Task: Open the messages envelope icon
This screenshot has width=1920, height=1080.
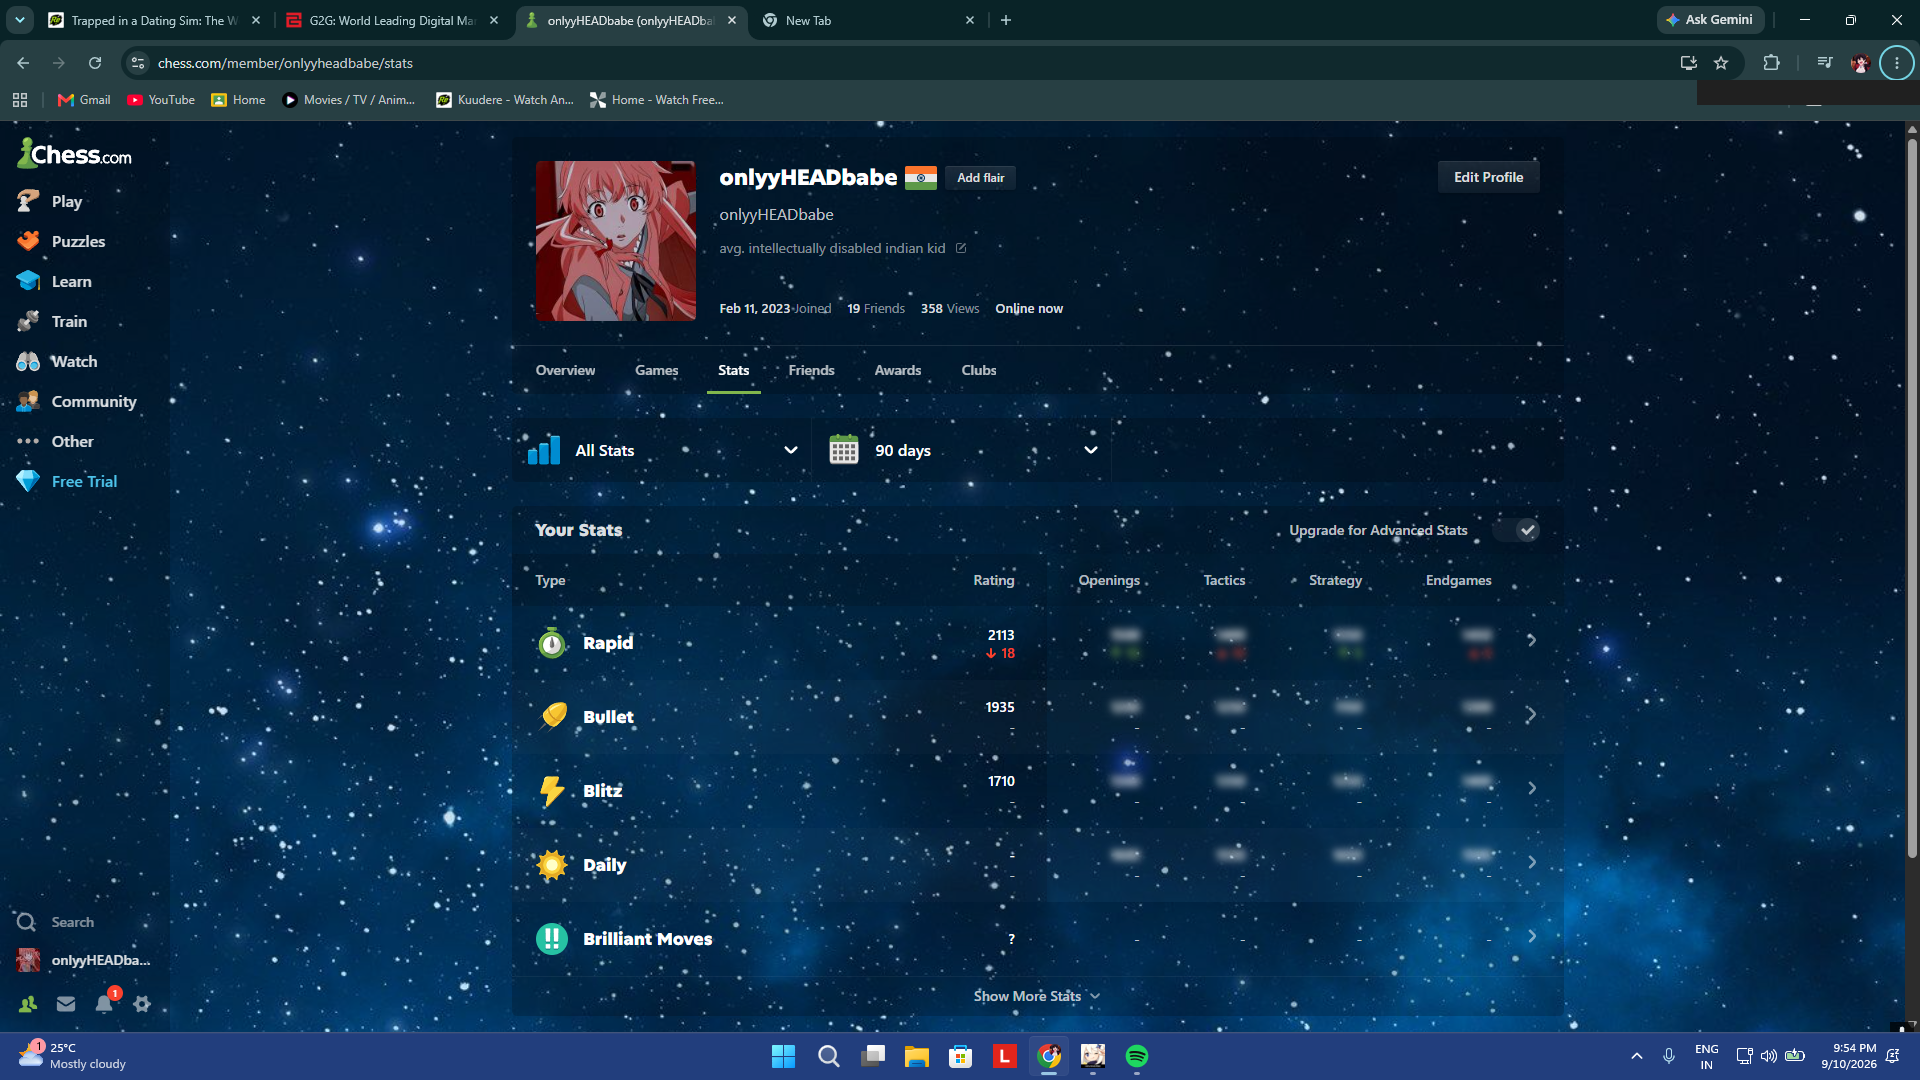Action: 66,1004
